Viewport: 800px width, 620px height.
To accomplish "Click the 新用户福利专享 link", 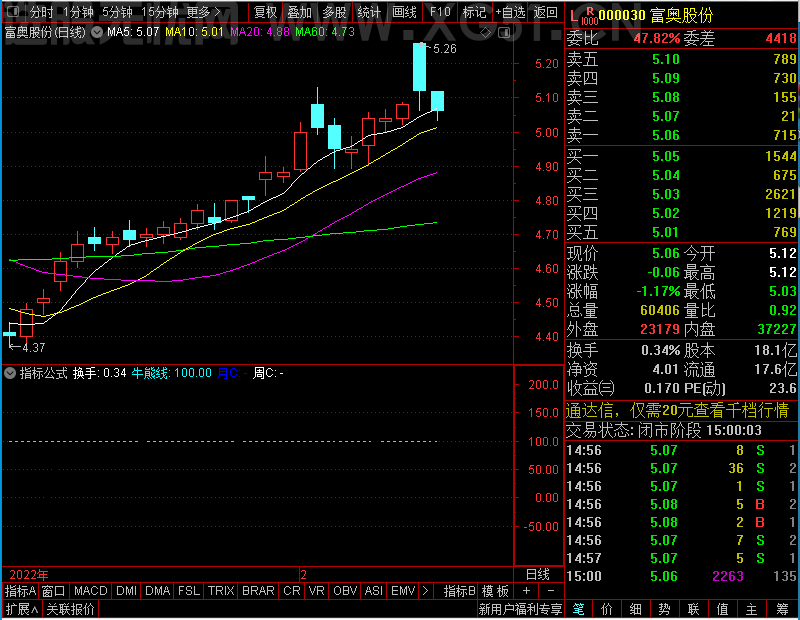I will point(520,609).
